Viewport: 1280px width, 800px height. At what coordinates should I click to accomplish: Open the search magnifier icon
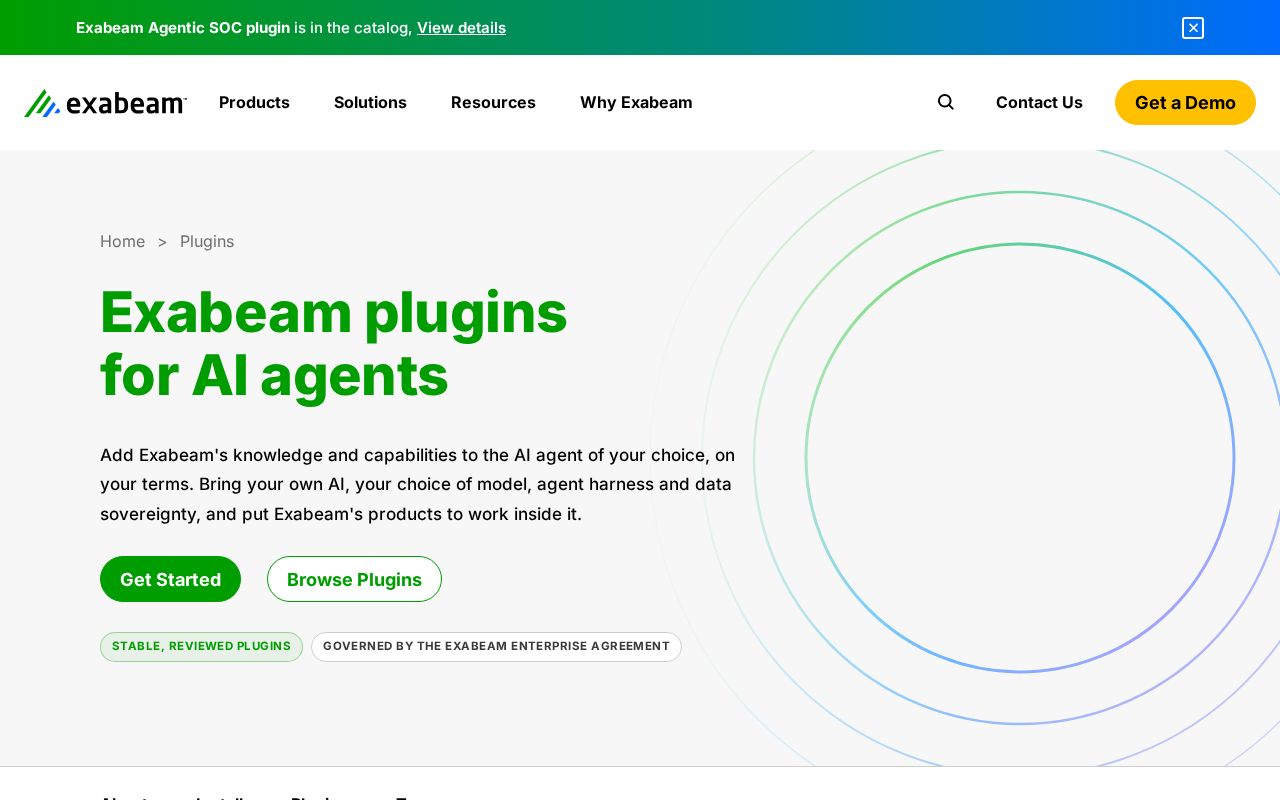pos(946,102)
